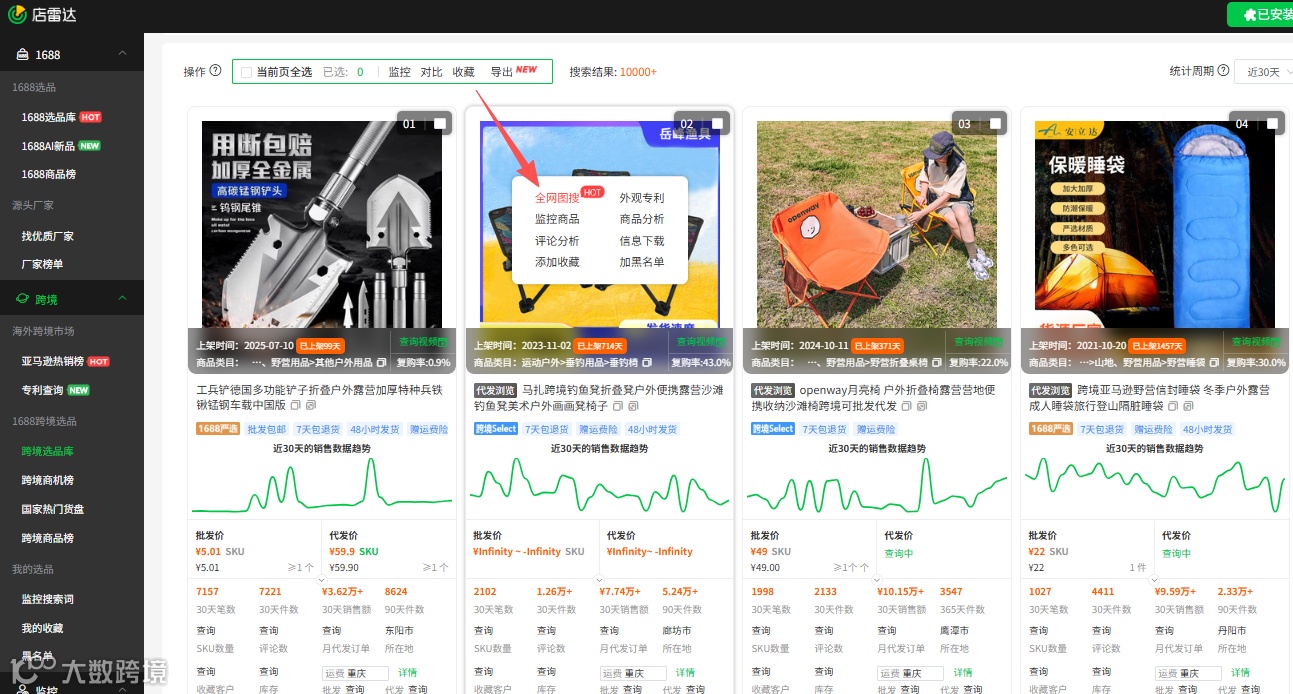Click the green 已安装 button
Image resolution: width=1293 pixels, height=694 pixels.
(x=1260, y=14)
